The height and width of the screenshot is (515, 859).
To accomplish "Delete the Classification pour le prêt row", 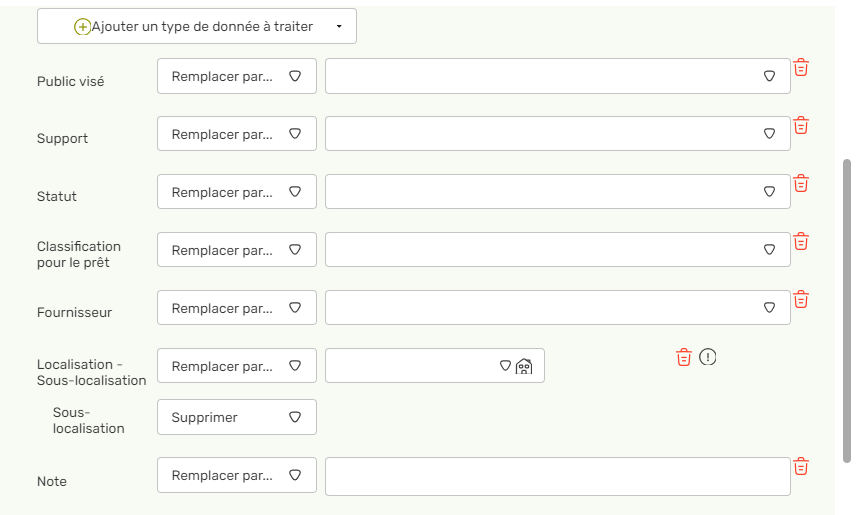I will (801, 242).
